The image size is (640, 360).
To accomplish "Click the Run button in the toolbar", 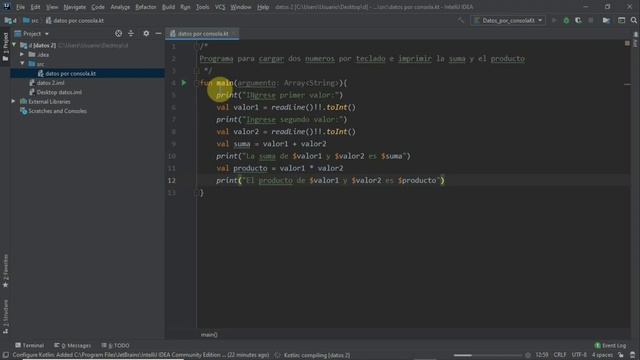I will (554, 20).
